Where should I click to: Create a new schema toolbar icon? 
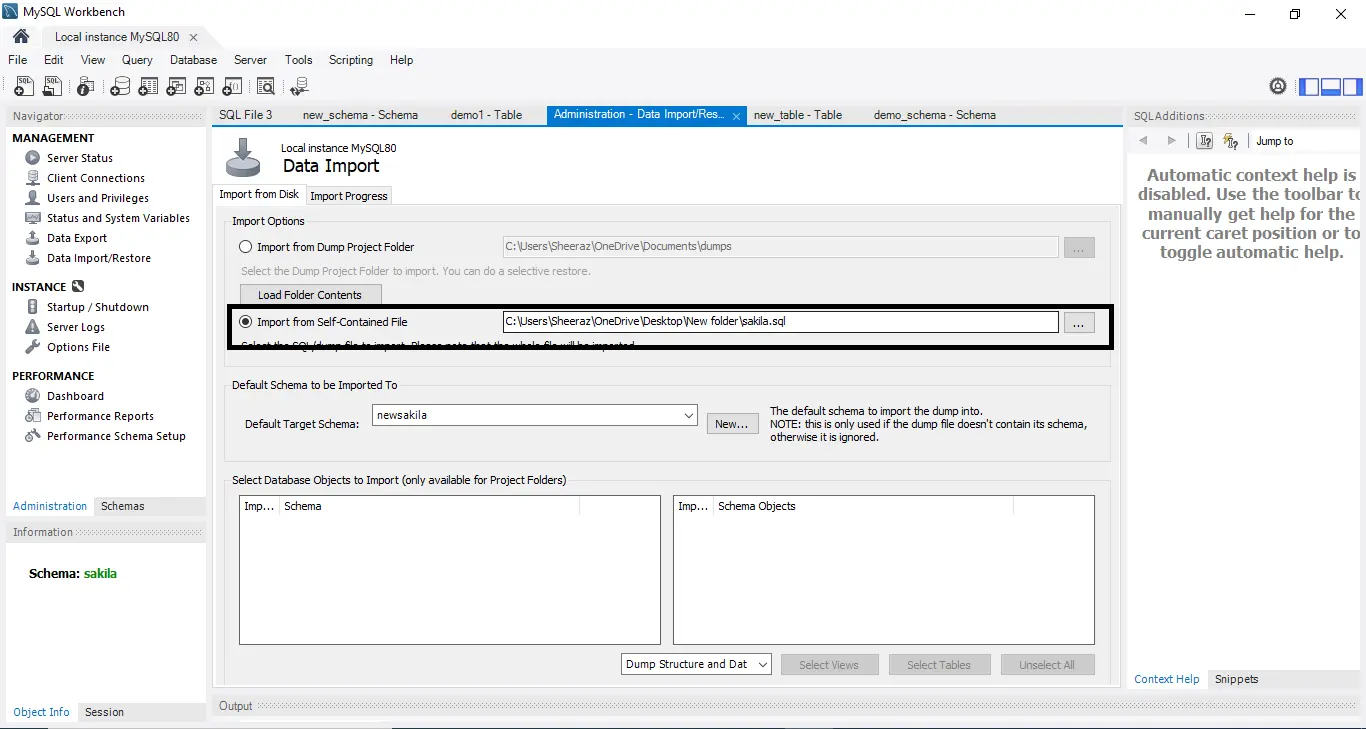120,87
